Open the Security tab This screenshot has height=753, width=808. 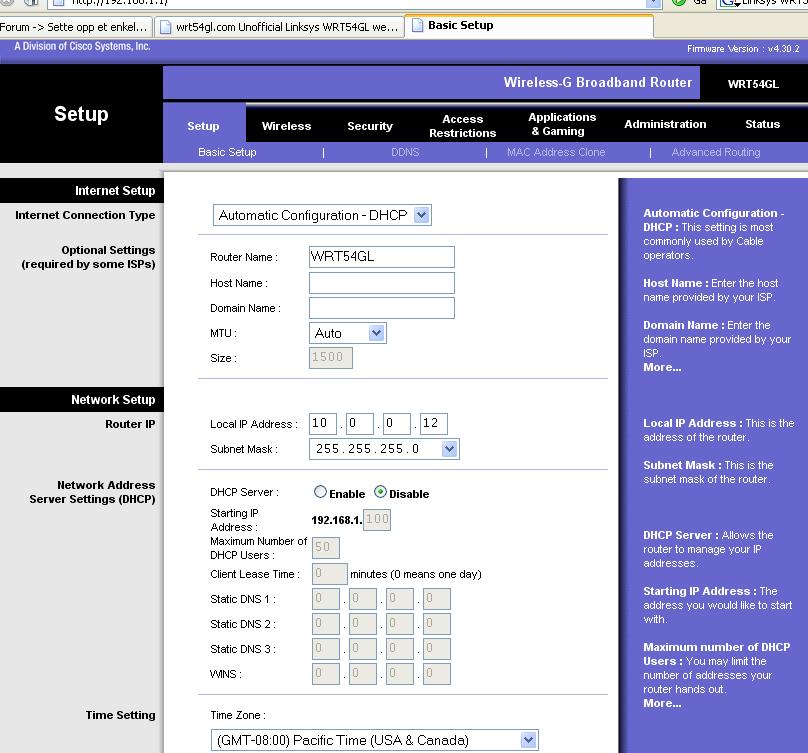tap(369, 126)
